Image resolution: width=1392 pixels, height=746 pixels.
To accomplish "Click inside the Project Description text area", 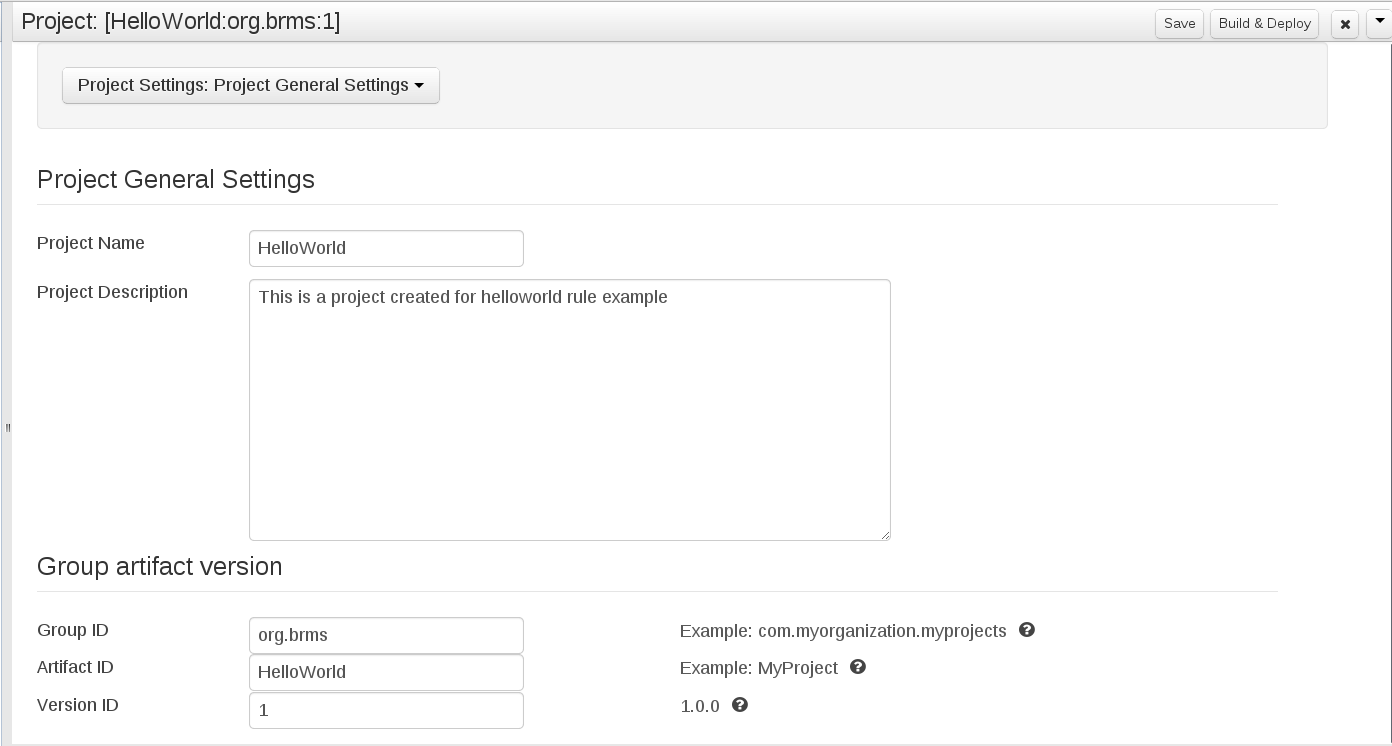I will [569, 410].
